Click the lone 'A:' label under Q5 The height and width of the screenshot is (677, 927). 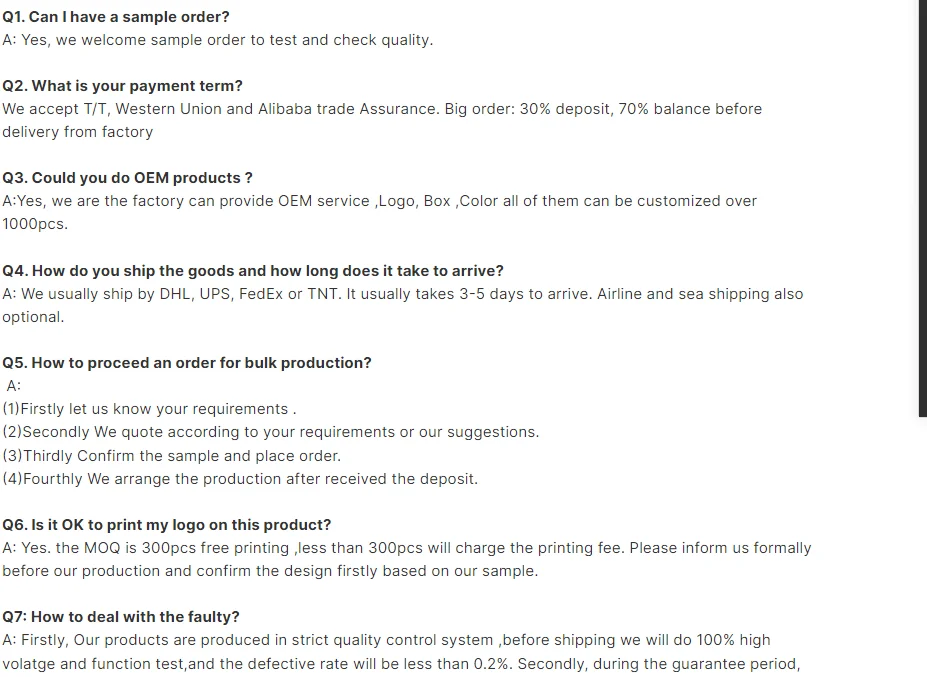[13, 386]
